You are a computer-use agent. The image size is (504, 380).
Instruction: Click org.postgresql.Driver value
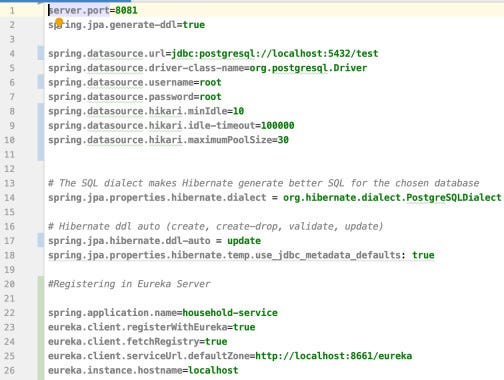pos(308,68)
